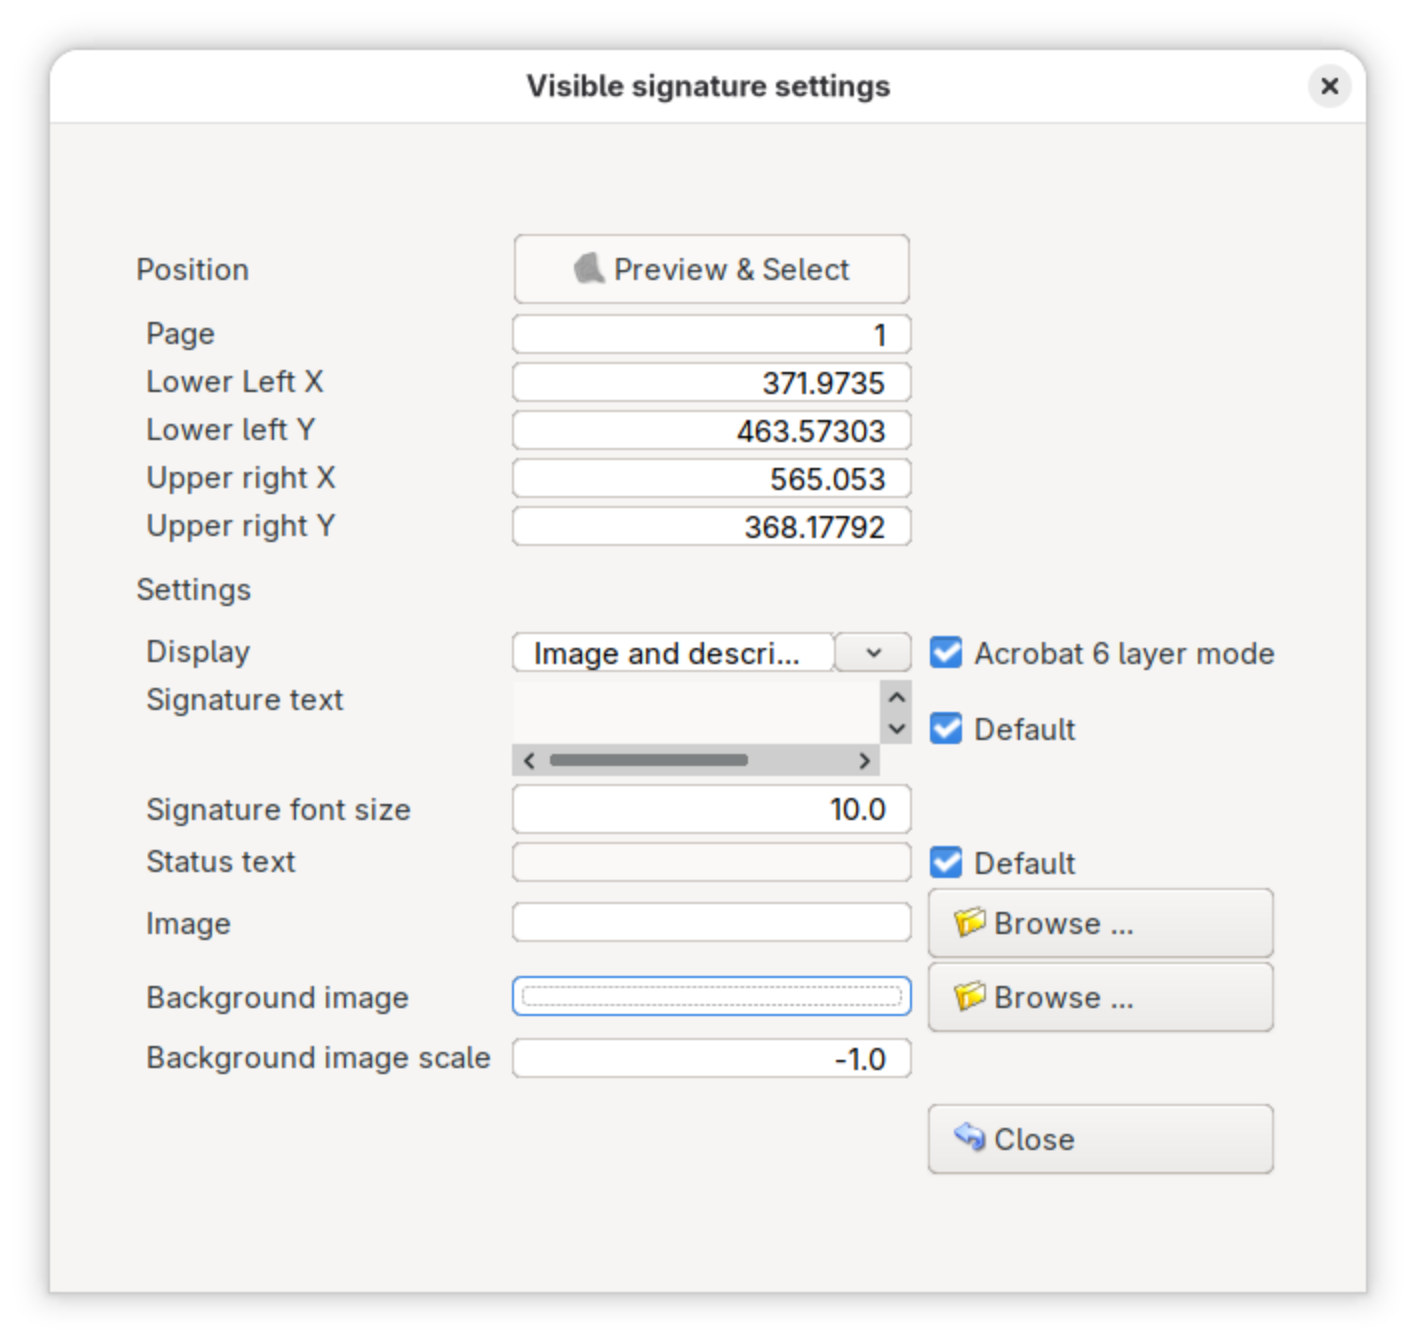Click the Preview & Select button

[x=711, y=269]
